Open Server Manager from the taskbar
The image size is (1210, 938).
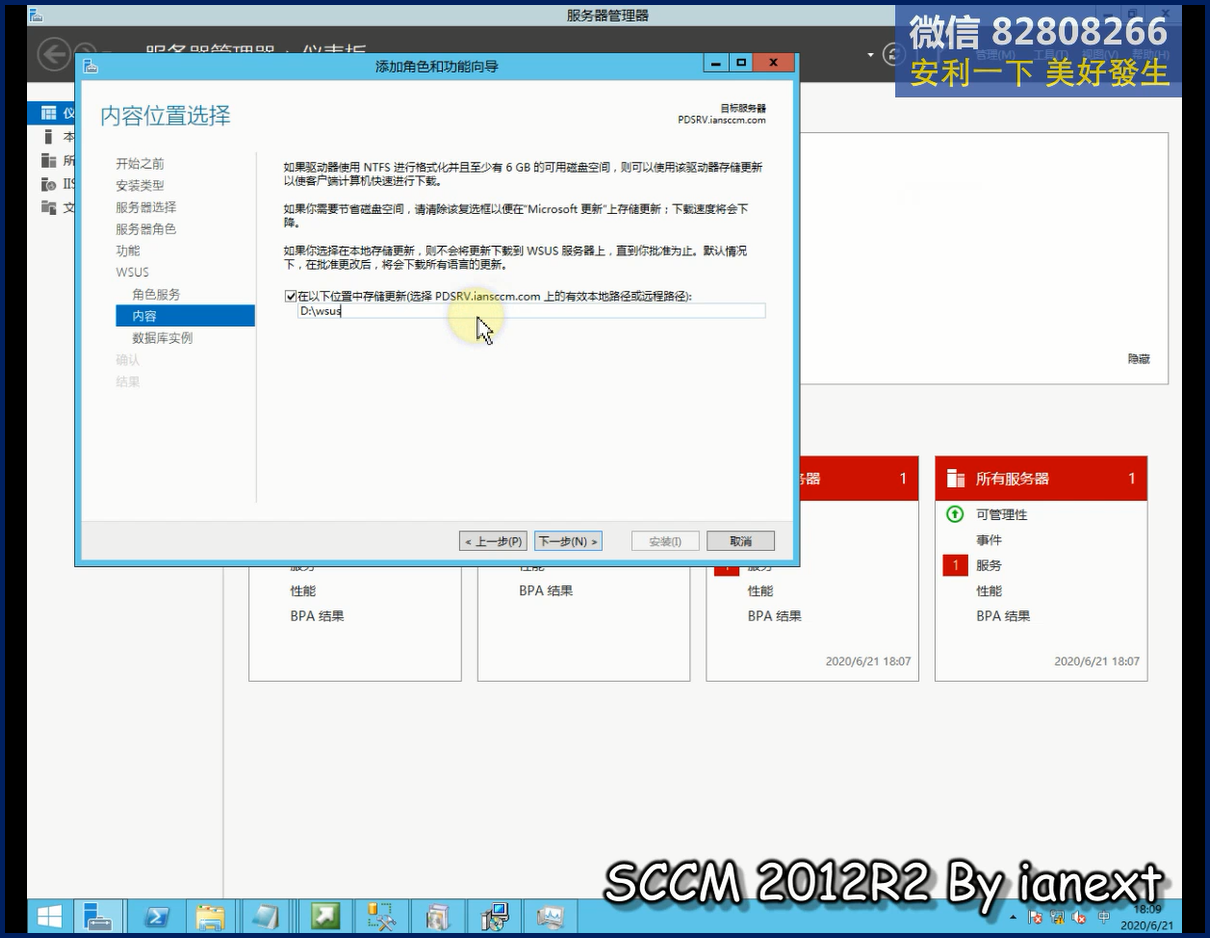point(99,916)
